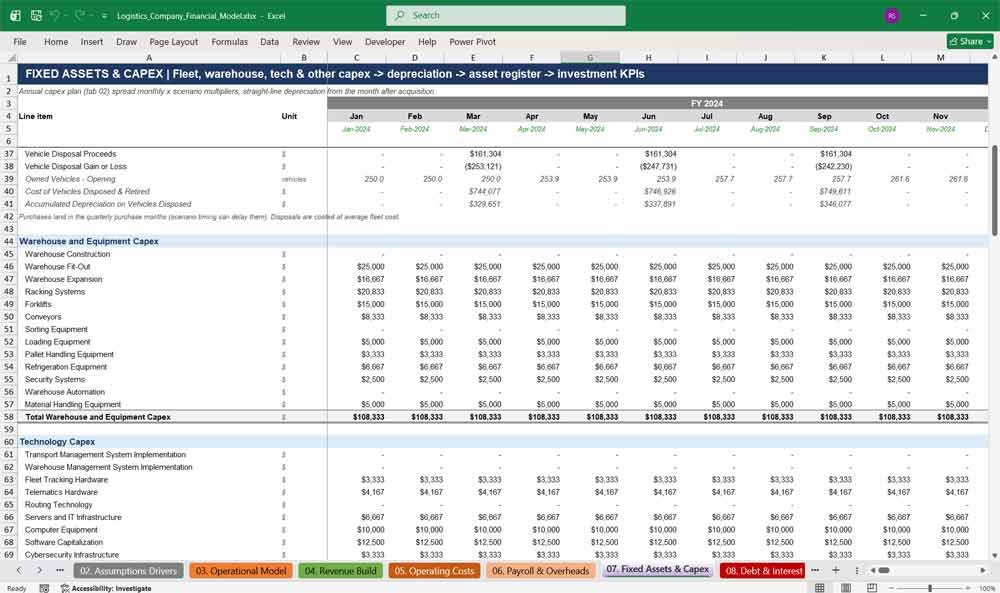Click the right sheet tabs ellipsis
Screen dimensions: 1000x593
(x=815, y=571)
